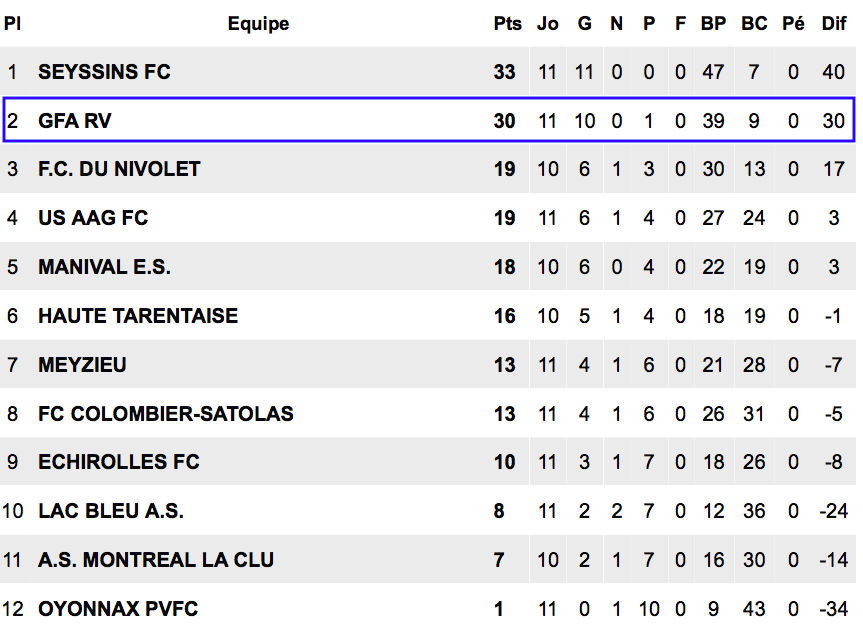Select MANIVAL E.S. in the standings
Viewport: 863px width, 639px height.
click(105, 267)
